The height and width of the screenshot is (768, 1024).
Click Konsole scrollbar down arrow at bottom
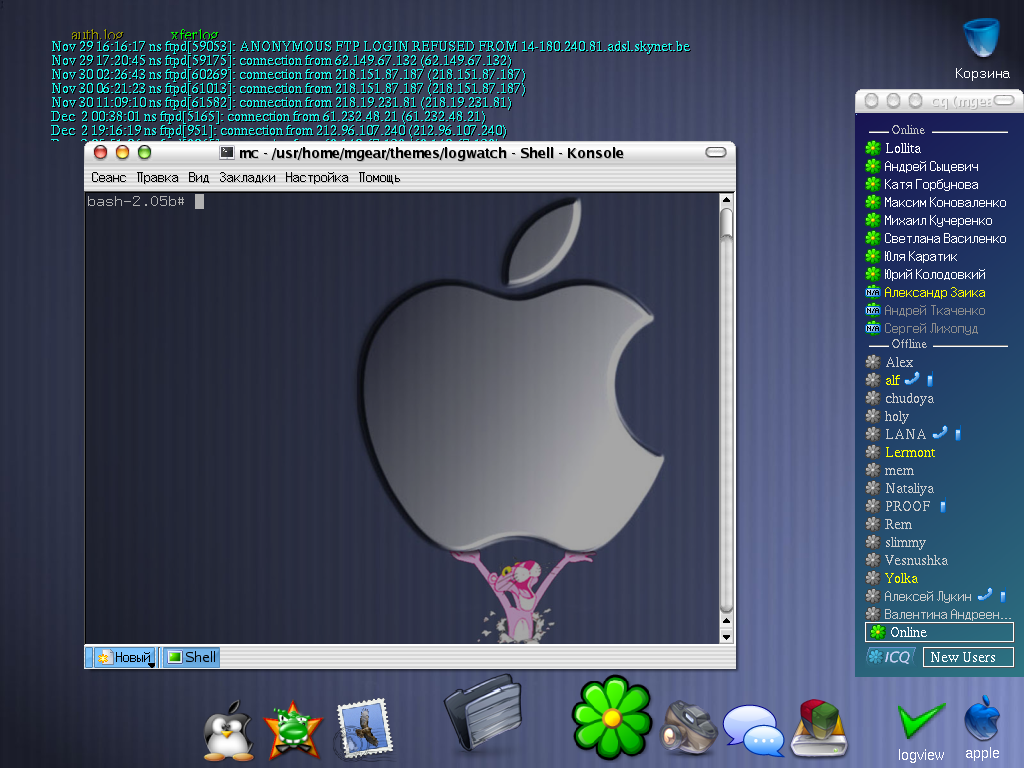tap(726, 637)
